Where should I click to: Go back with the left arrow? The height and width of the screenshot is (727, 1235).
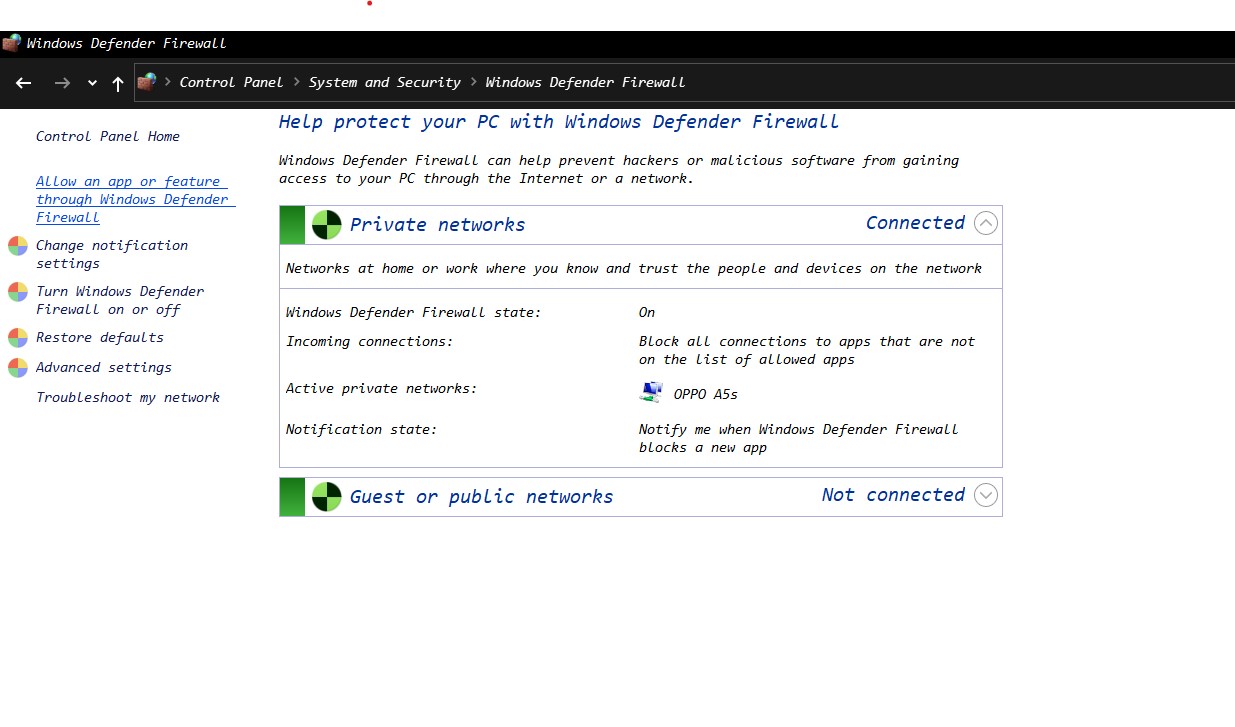click(x=24, y=83)
